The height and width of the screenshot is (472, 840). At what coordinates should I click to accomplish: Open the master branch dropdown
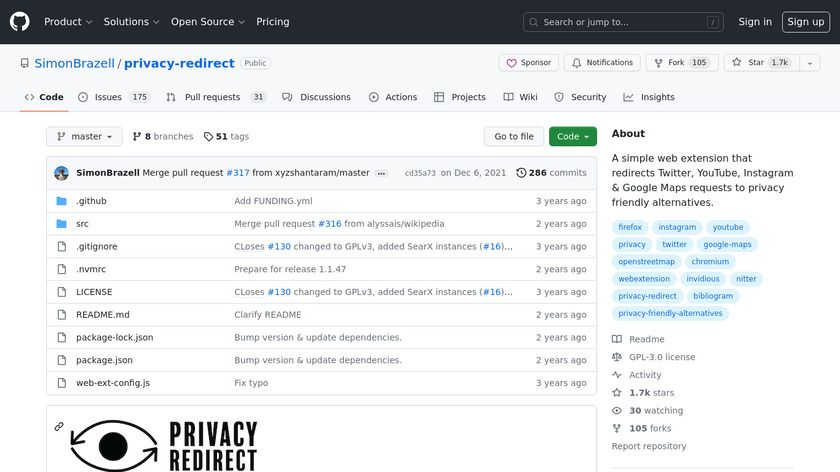pyautogui.click(x=84, y=137)
